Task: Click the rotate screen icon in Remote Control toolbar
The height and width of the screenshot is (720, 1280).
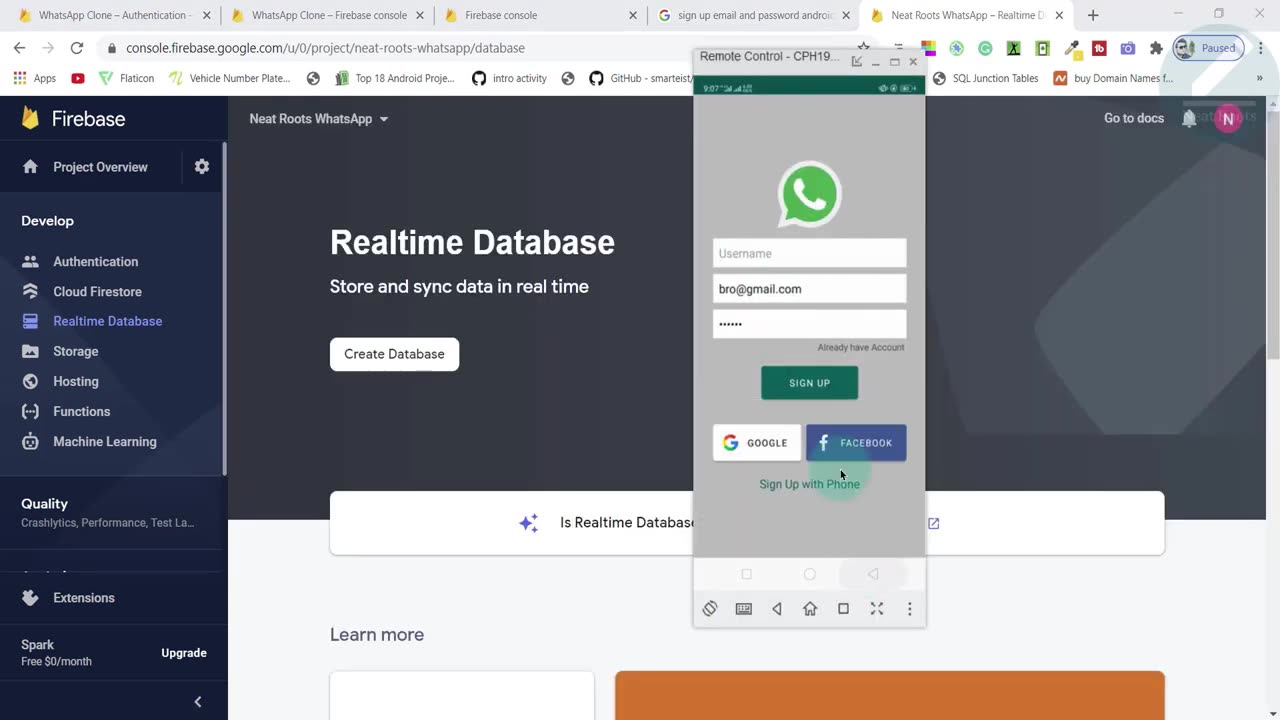Action: pos(710,609)
